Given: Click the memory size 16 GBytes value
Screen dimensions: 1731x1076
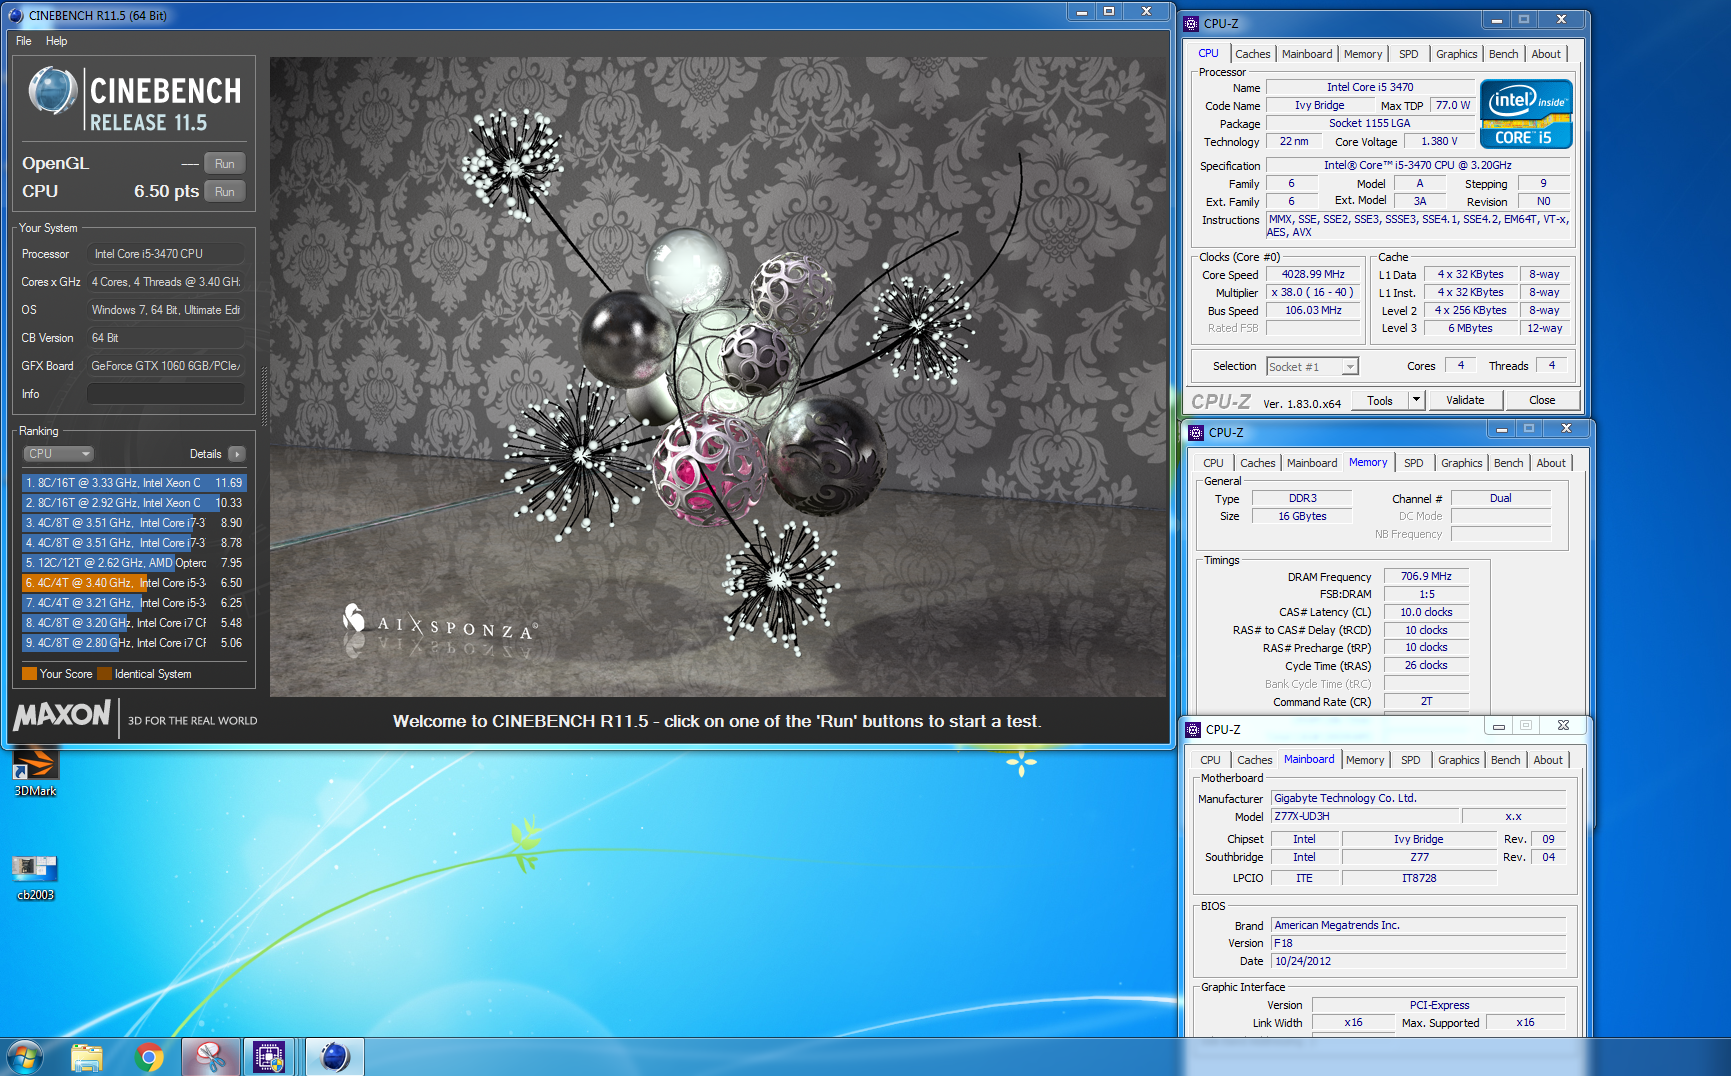Looking at the screenshot, I should tap(1302, 517).
